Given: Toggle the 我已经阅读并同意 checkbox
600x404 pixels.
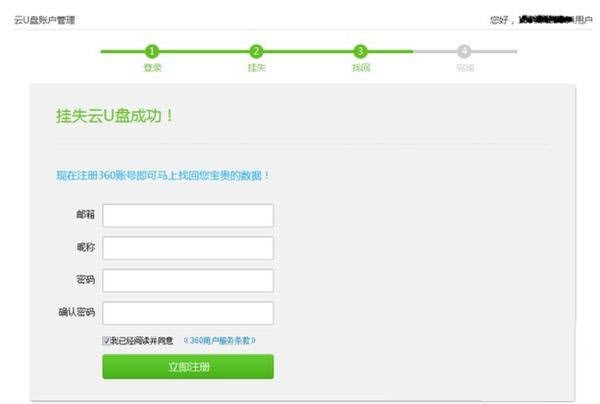Looking at the screenshot, I should pos(106,341).
